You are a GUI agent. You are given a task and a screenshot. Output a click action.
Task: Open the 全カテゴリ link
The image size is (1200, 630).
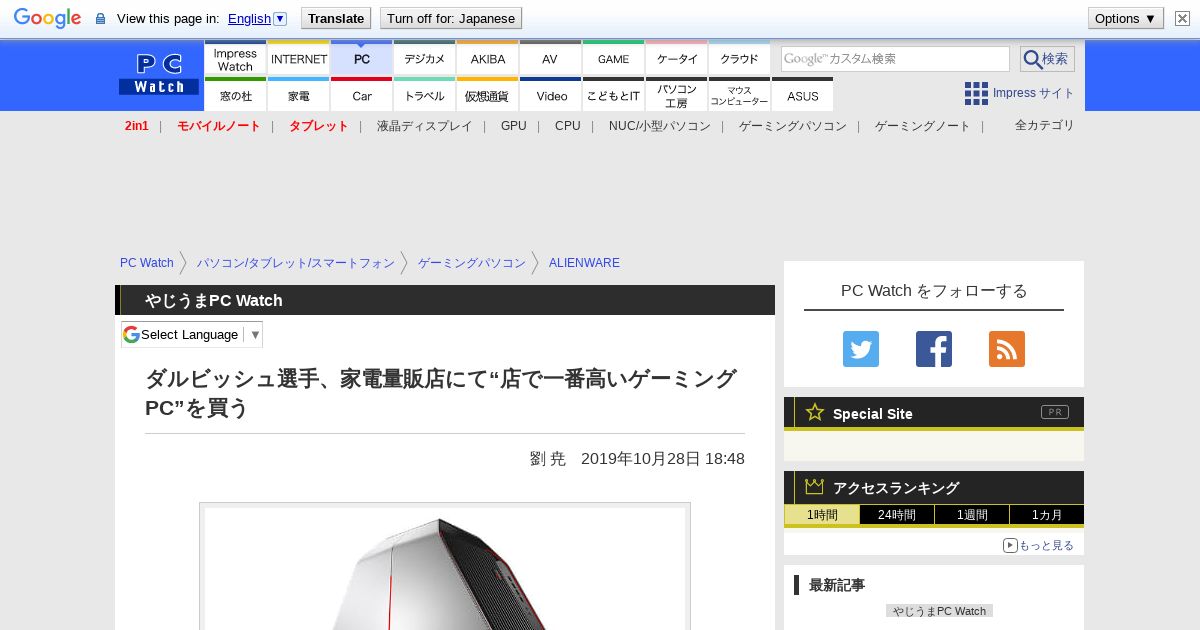coord(1045,125)
